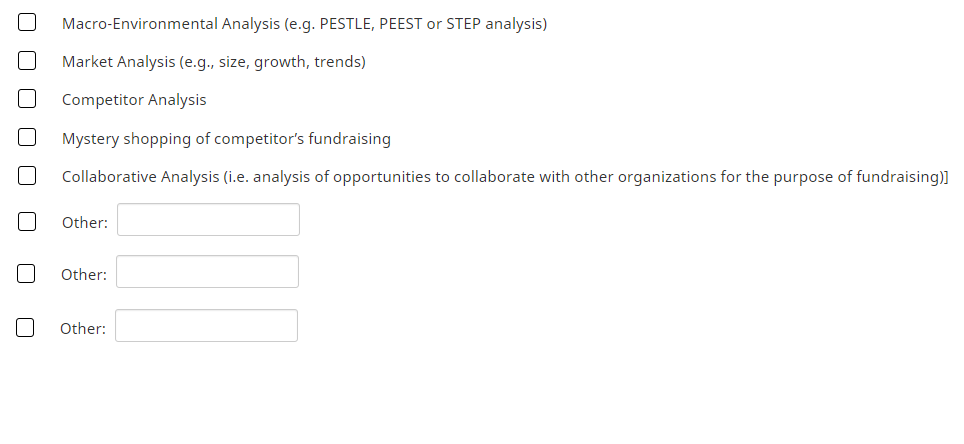964x444 pixels.
Task: Tick the Market Analysis checkbox
Action: (27, 61)
